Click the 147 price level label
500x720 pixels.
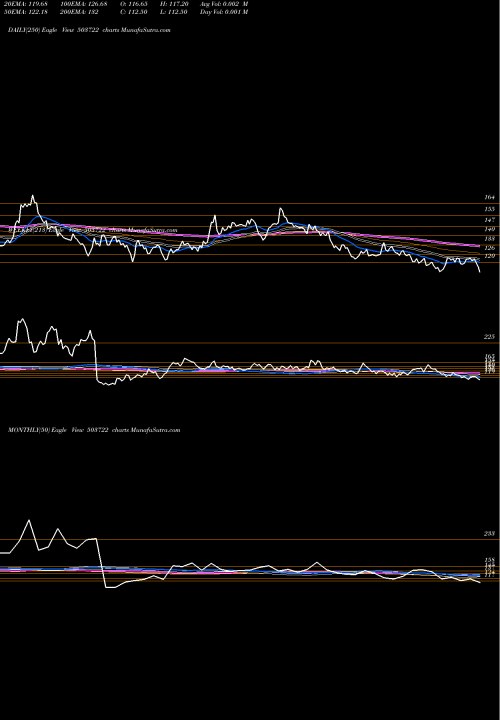pyautogui.click(x=489, y=220)
